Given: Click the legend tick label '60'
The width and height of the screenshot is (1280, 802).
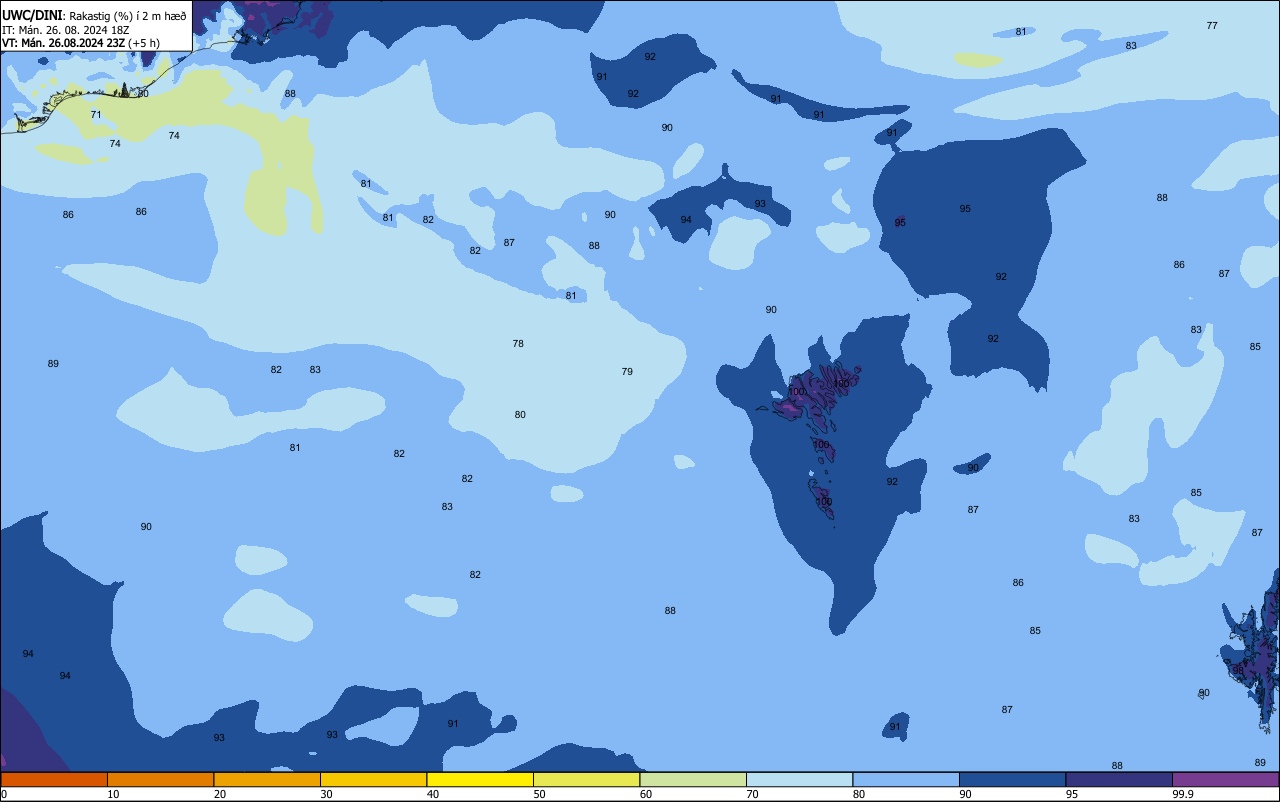Looking at the screenshot, I should [x=646, y=794].
